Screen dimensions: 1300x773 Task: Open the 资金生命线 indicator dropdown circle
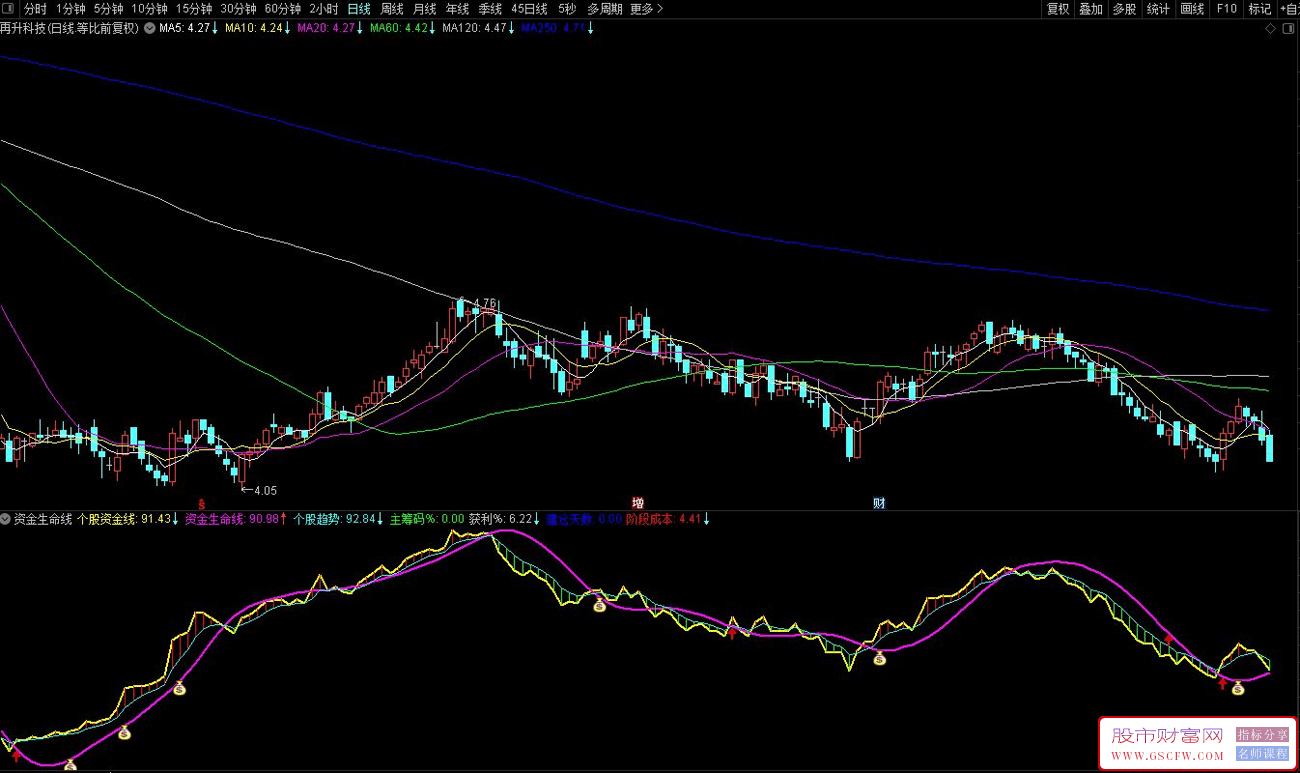6,519
